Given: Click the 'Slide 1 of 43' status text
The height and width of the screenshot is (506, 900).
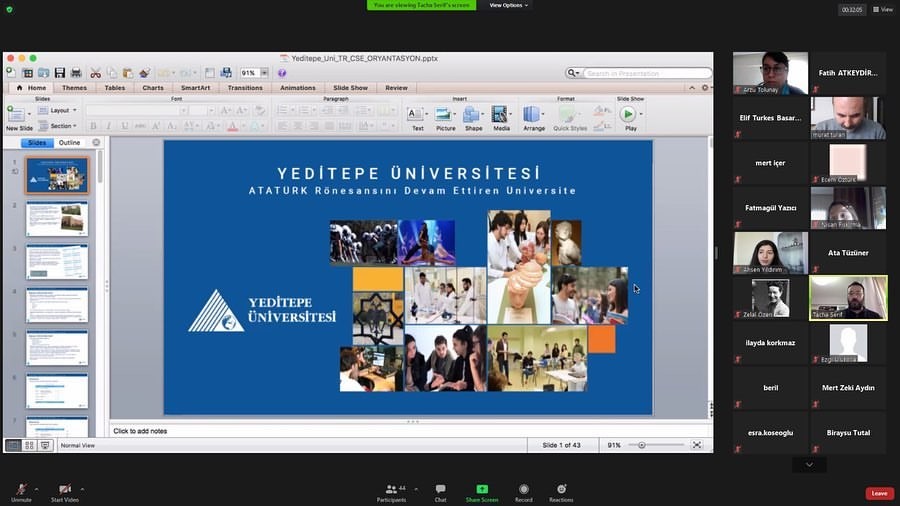Looking at the screenshot, I should (x=561, y=445).
